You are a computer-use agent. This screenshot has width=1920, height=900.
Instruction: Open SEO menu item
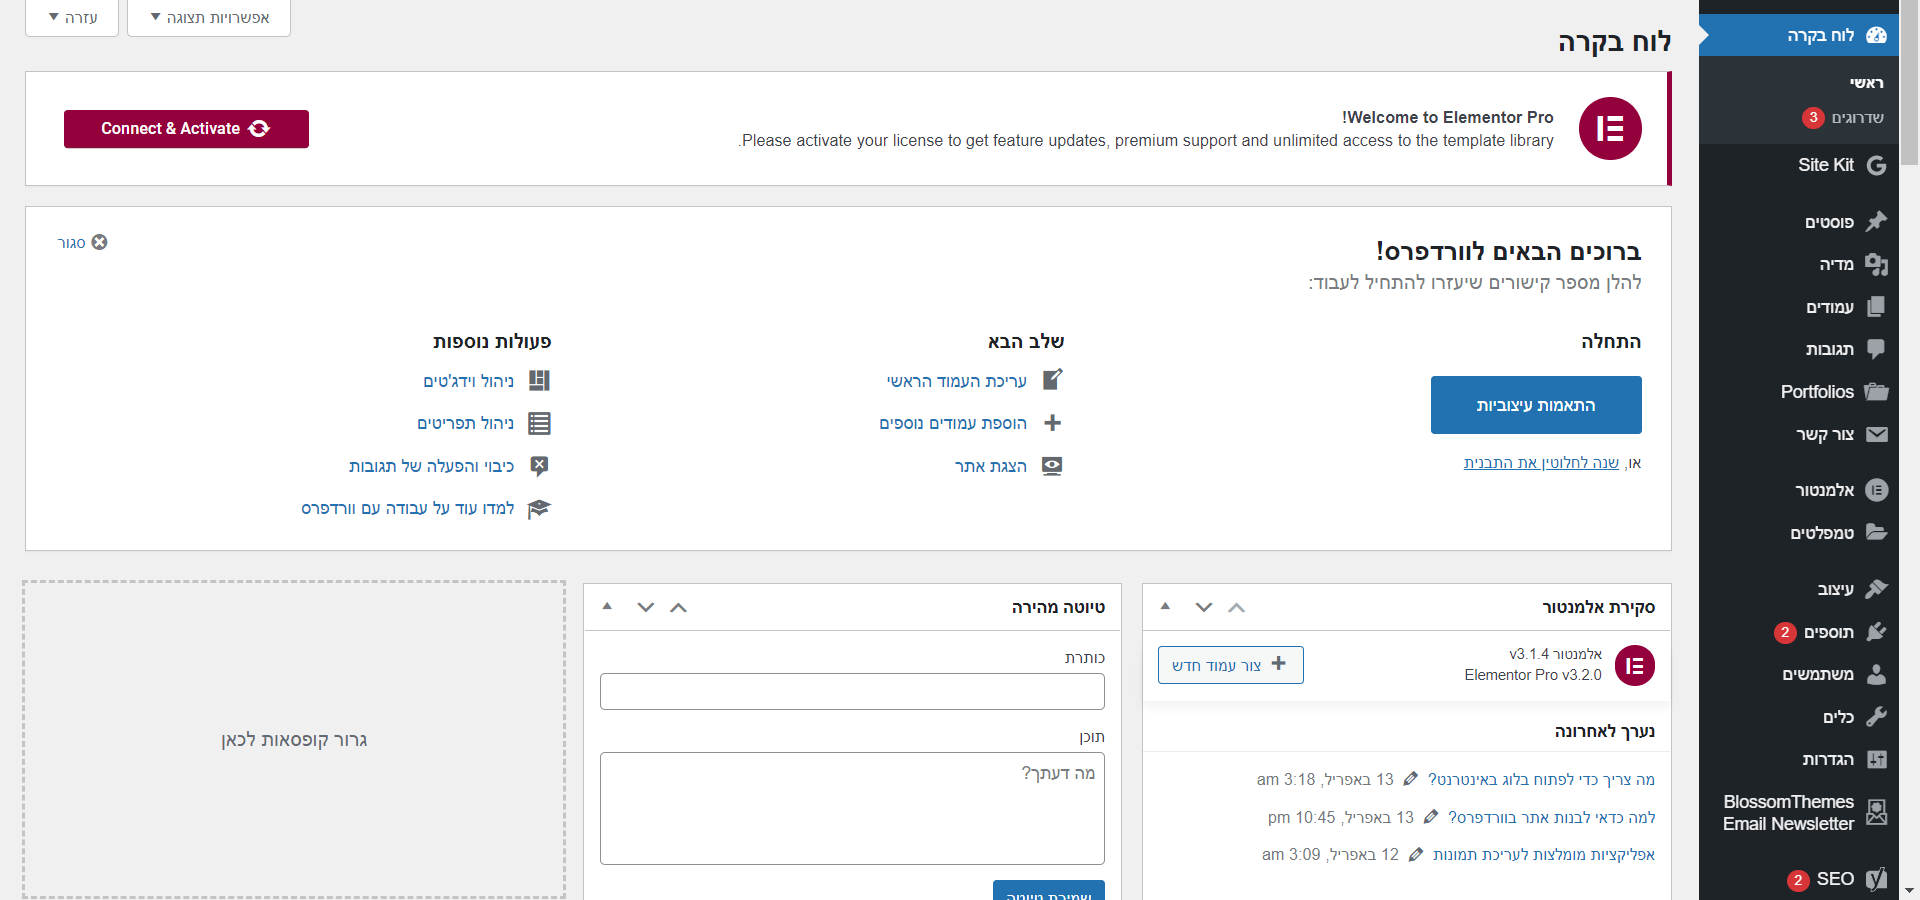(x=1835, y=879)
